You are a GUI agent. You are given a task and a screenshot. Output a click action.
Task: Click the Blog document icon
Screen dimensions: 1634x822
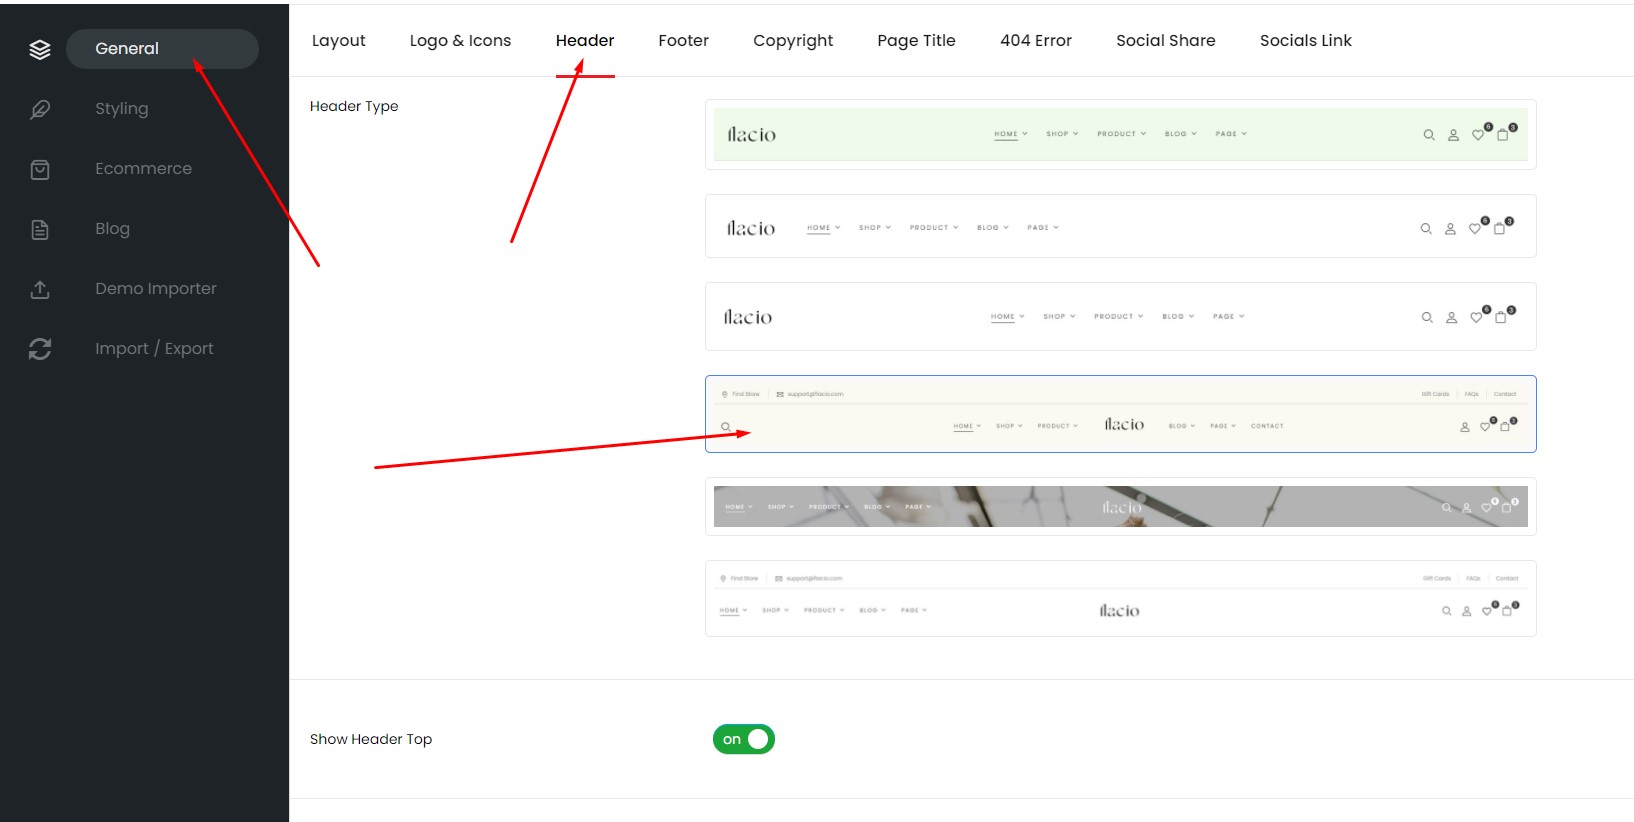tap(40, 229)
